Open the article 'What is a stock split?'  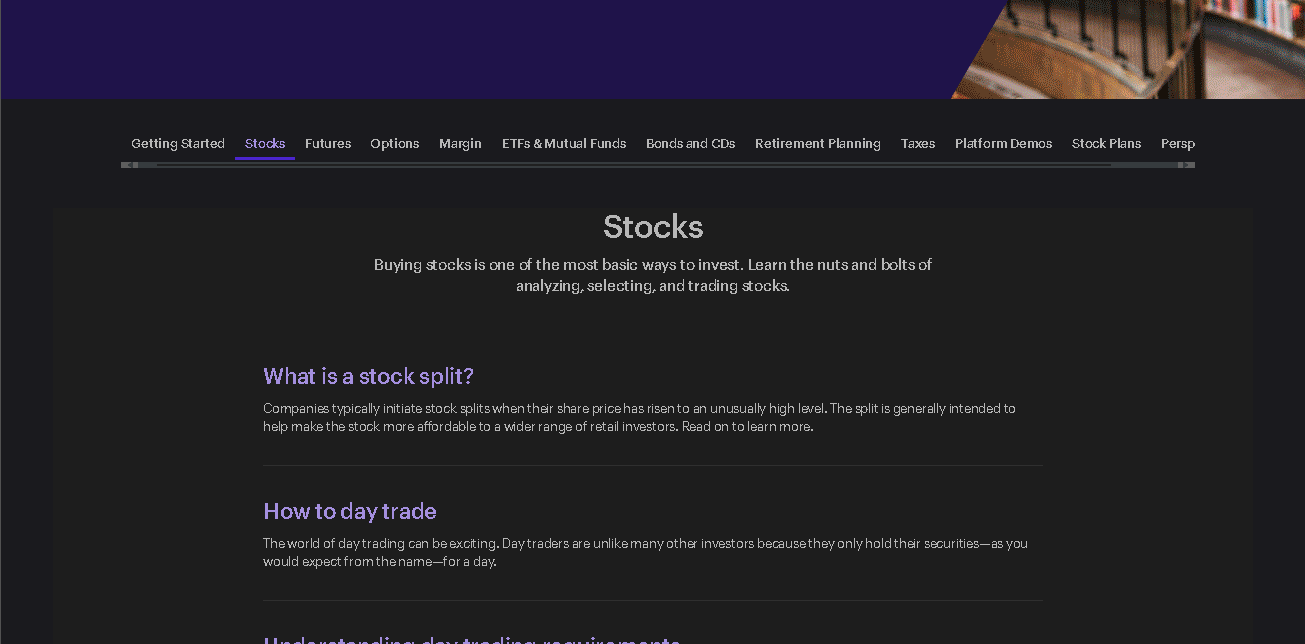(367, 375)
